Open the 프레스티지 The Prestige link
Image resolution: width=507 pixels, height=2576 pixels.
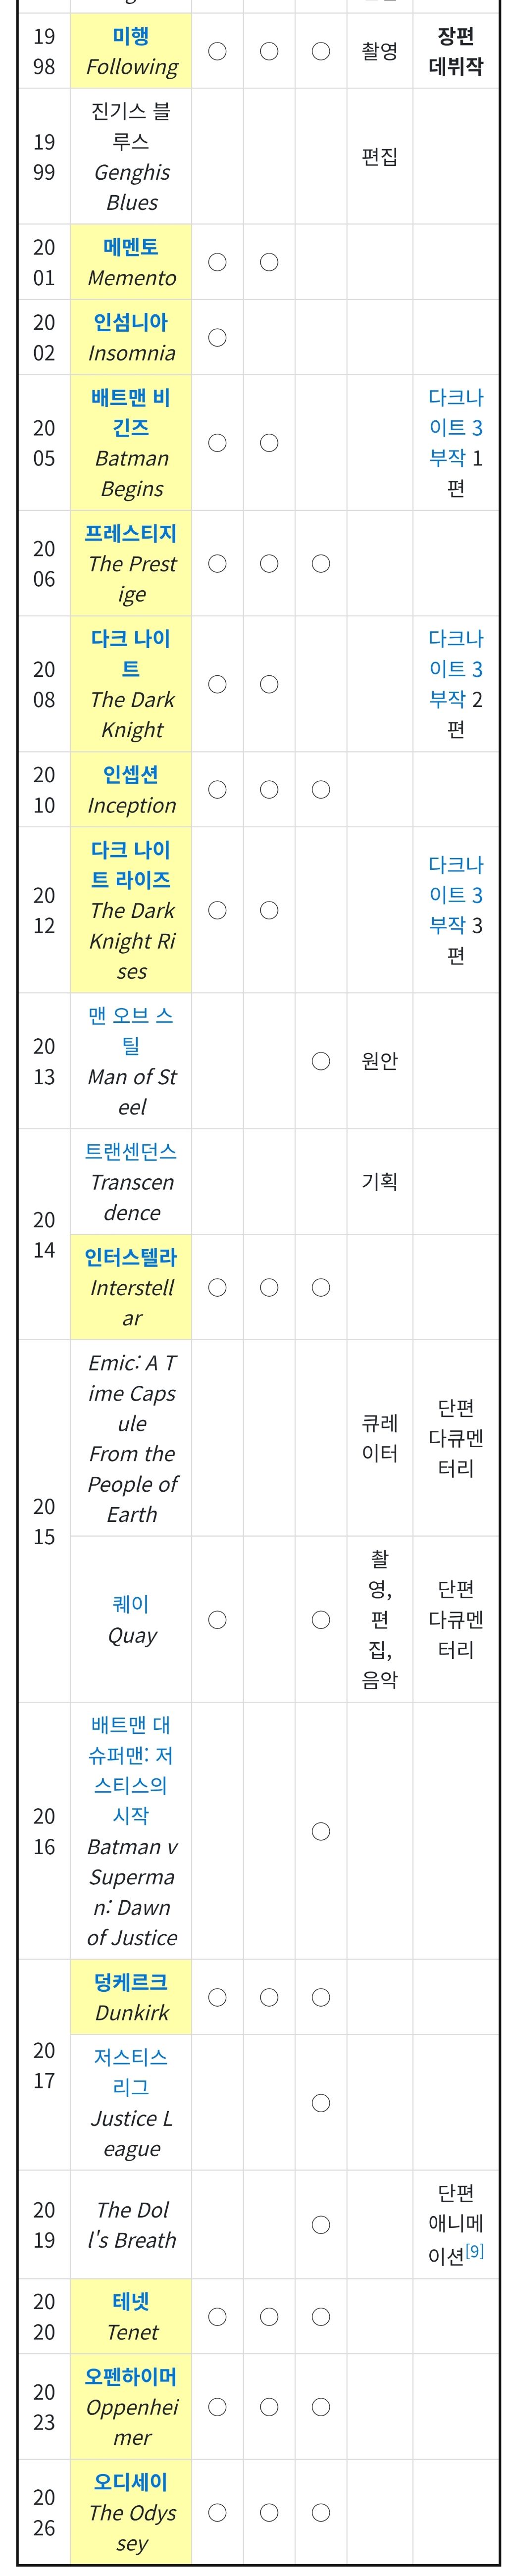coord(131,533)
